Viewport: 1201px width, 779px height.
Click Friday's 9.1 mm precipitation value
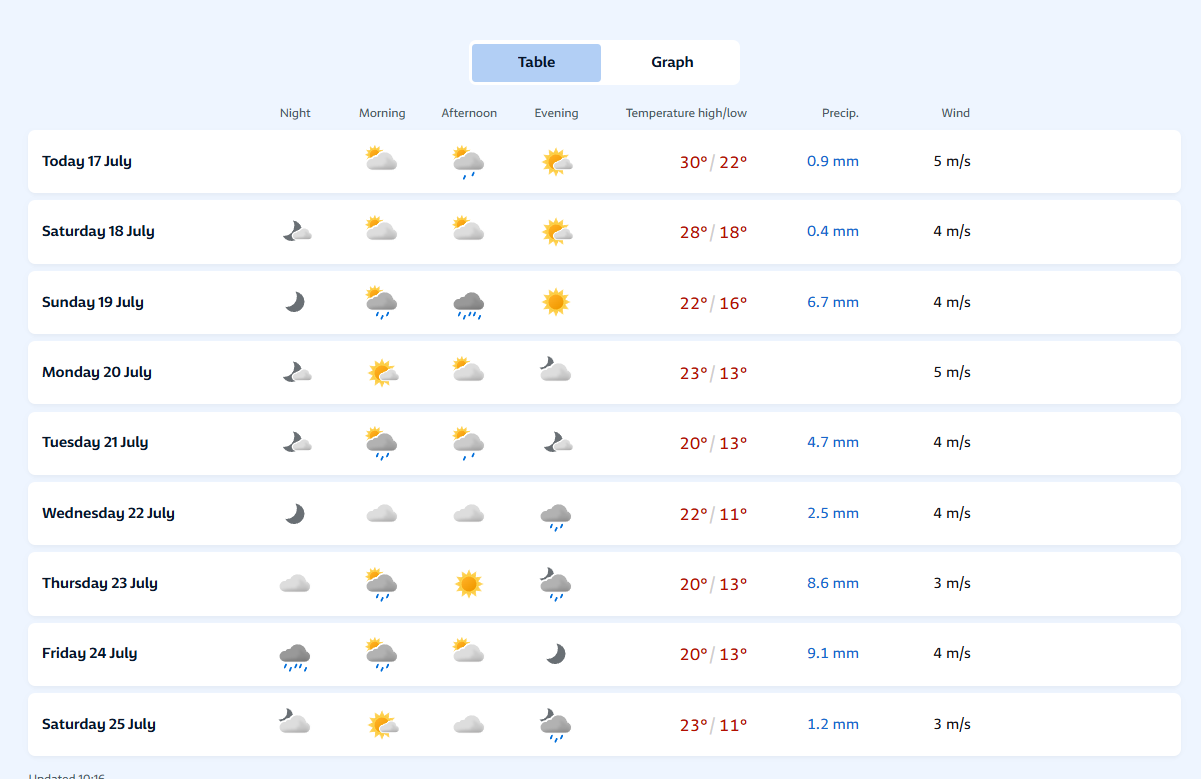pos(833,653)
